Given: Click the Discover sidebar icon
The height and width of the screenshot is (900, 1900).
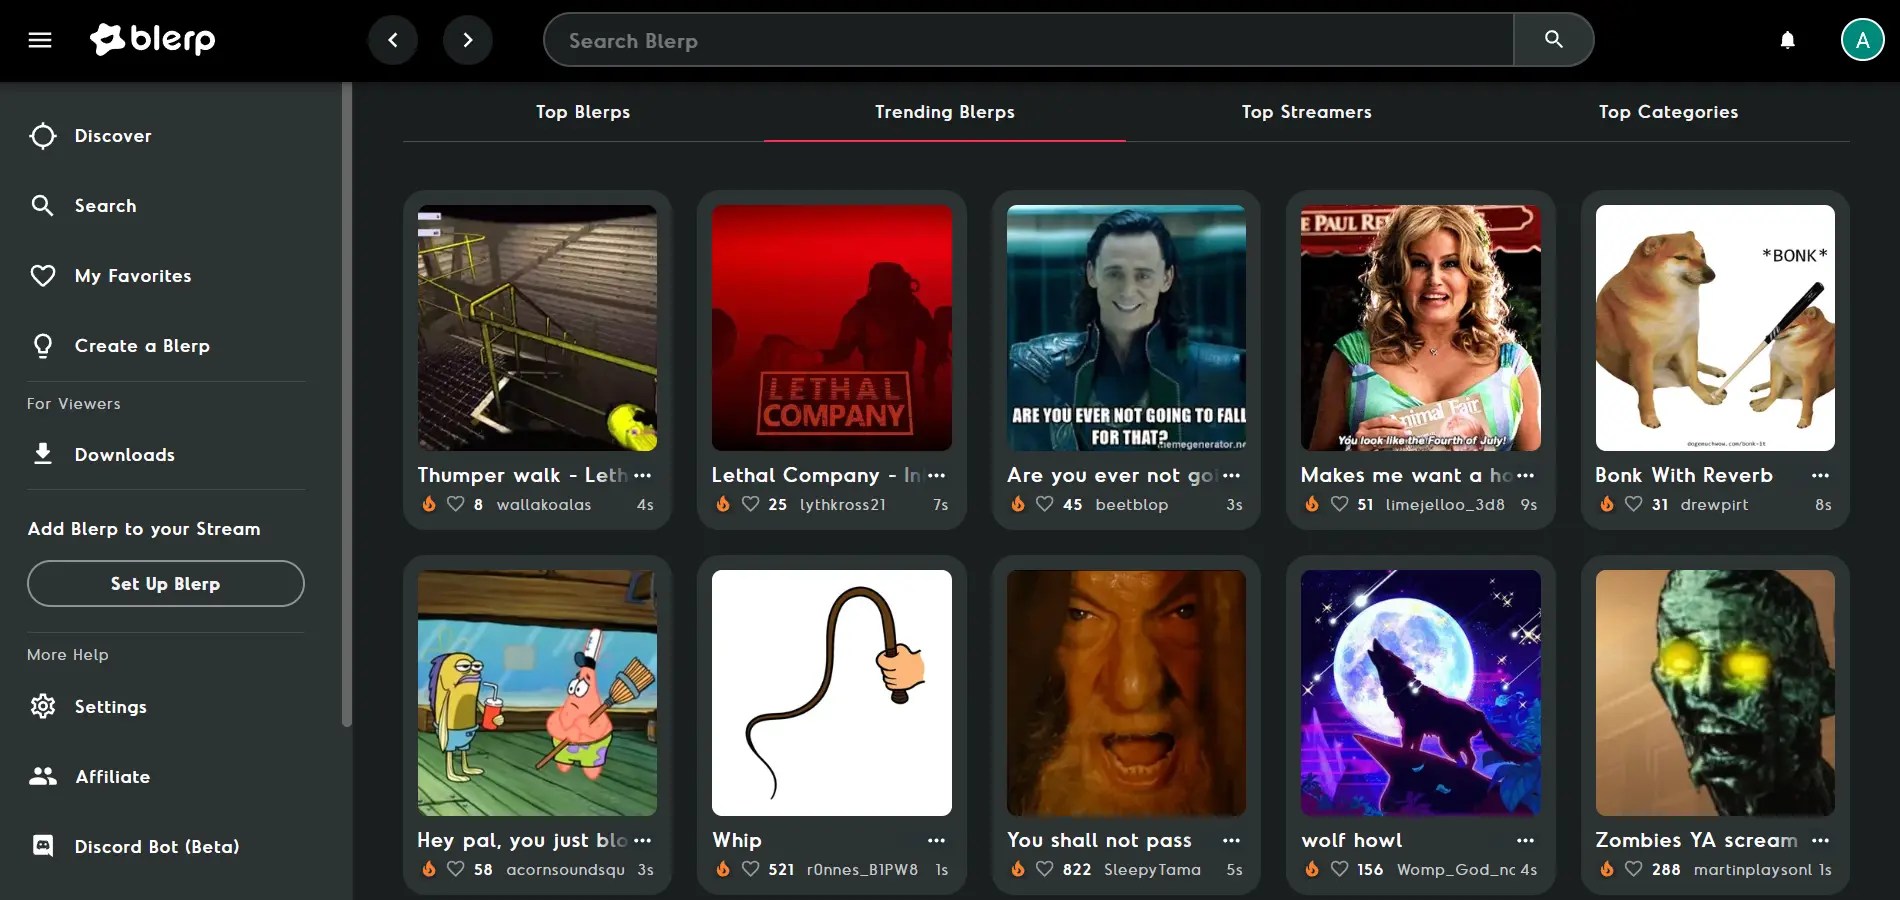Looking at the screenshot, I should pyautogui.click(x=43, y=136).
